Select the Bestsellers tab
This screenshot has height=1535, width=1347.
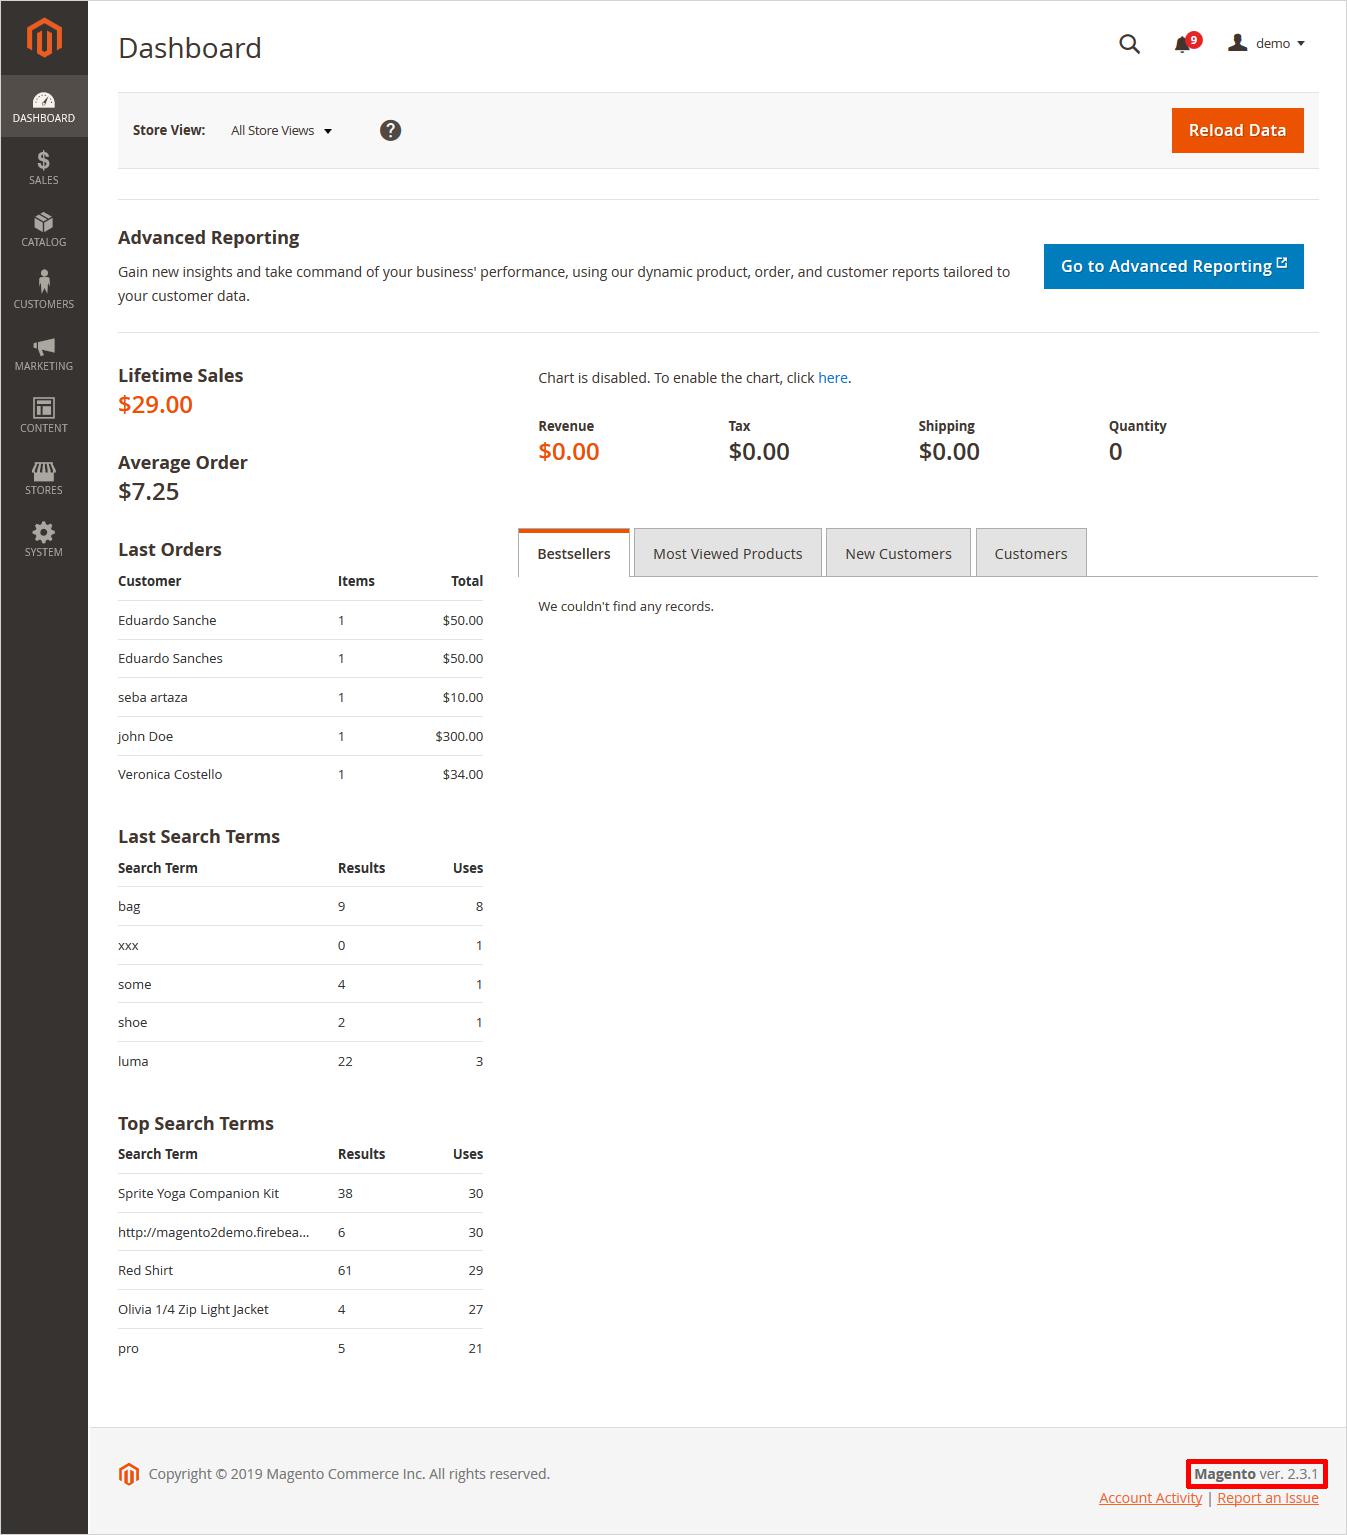pyautogui.click(x=573, y=553)
